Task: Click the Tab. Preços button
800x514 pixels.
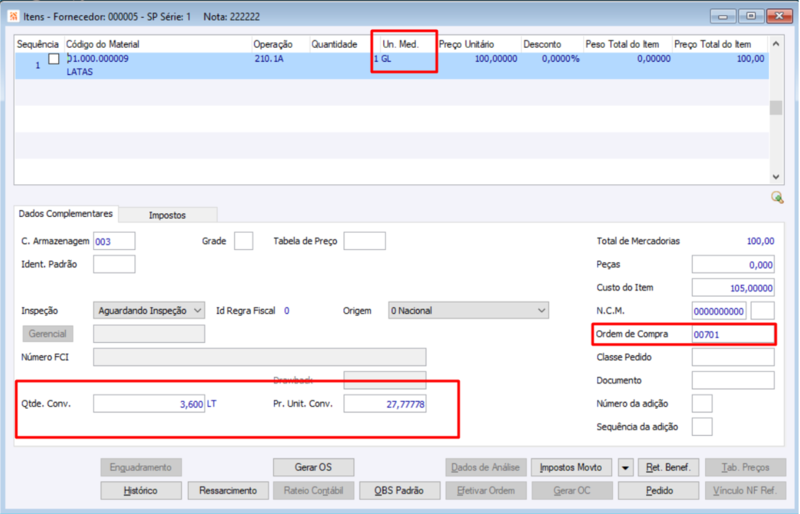Action: pos(745,468)
